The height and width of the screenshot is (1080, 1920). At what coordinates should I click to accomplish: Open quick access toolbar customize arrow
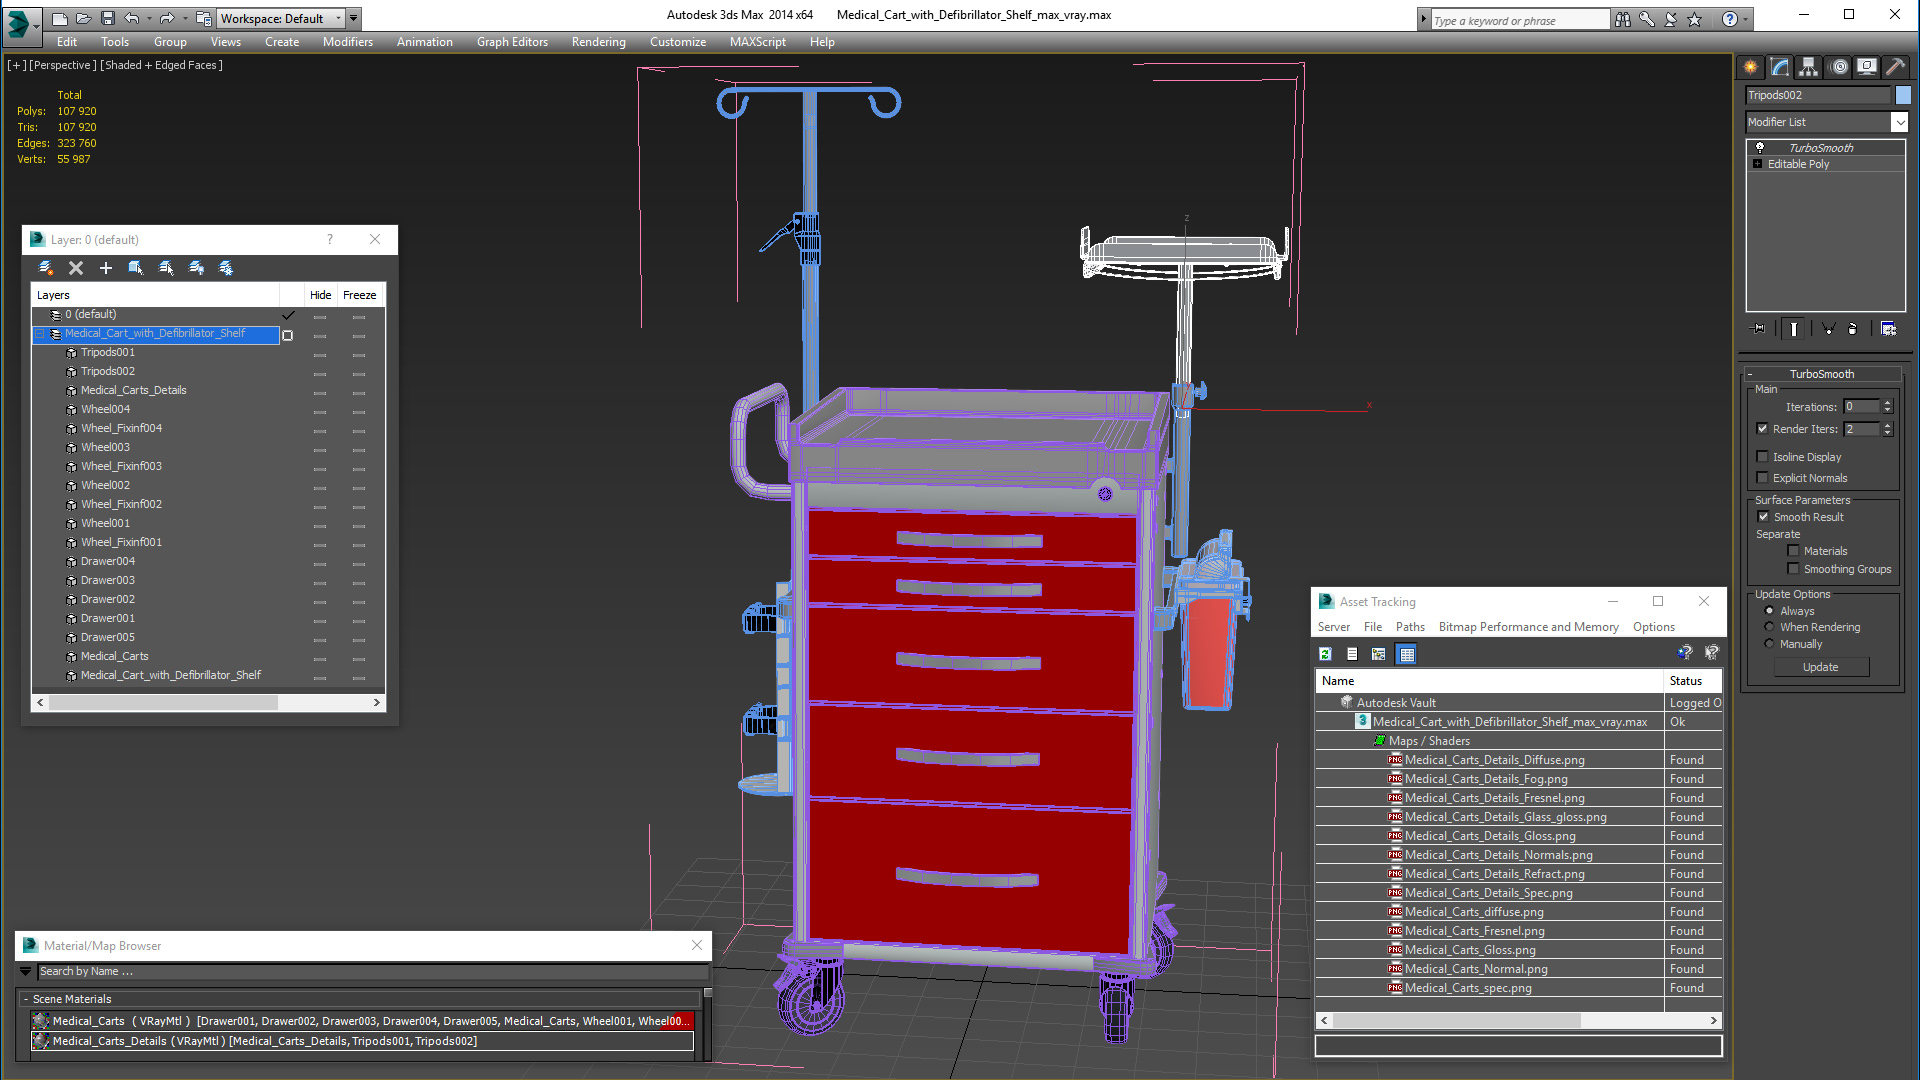click(x=353, y=18)
